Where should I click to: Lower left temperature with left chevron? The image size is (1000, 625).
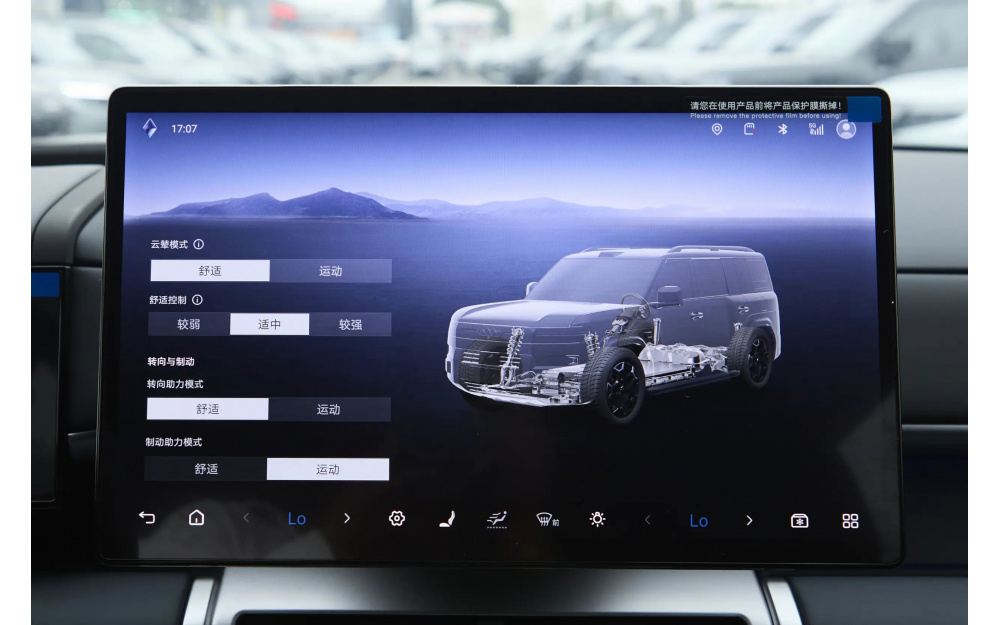pyautogui.click(x=247, y=518)
